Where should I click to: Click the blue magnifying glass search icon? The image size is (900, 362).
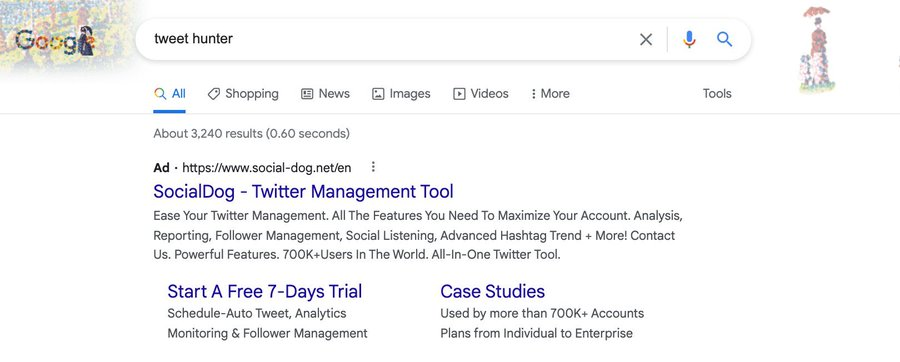724,39
